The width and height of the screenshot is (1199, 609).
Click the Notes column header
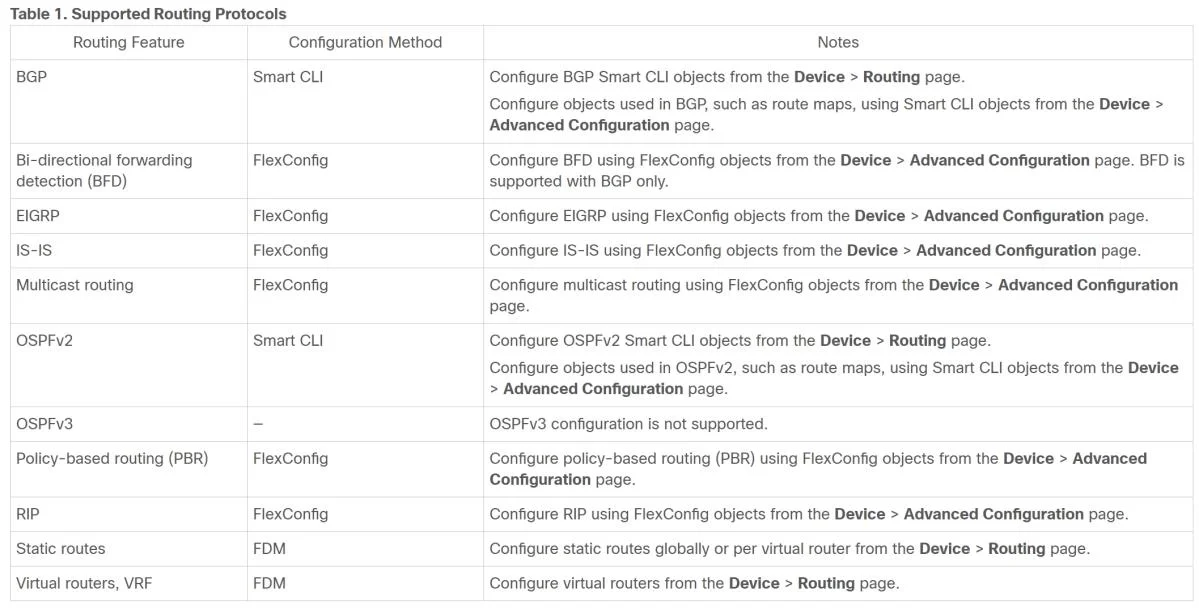(x=838, y=43)
